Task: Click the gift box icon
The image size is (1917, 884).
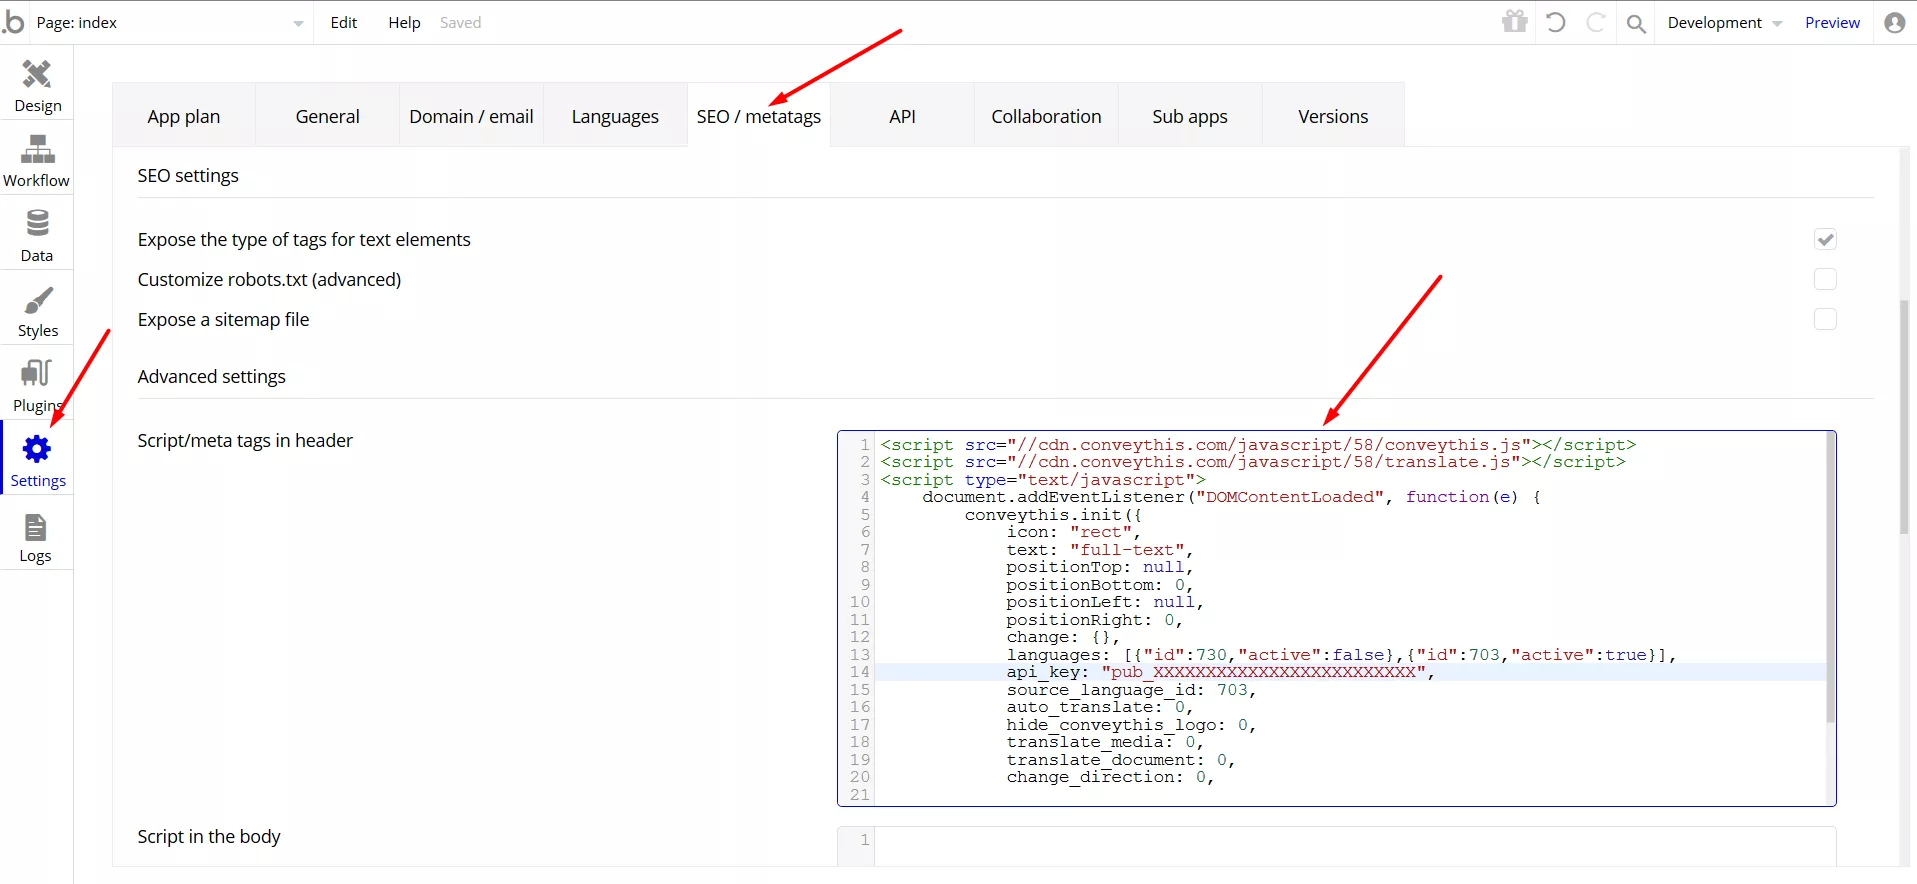Action: click(1515, 22)
